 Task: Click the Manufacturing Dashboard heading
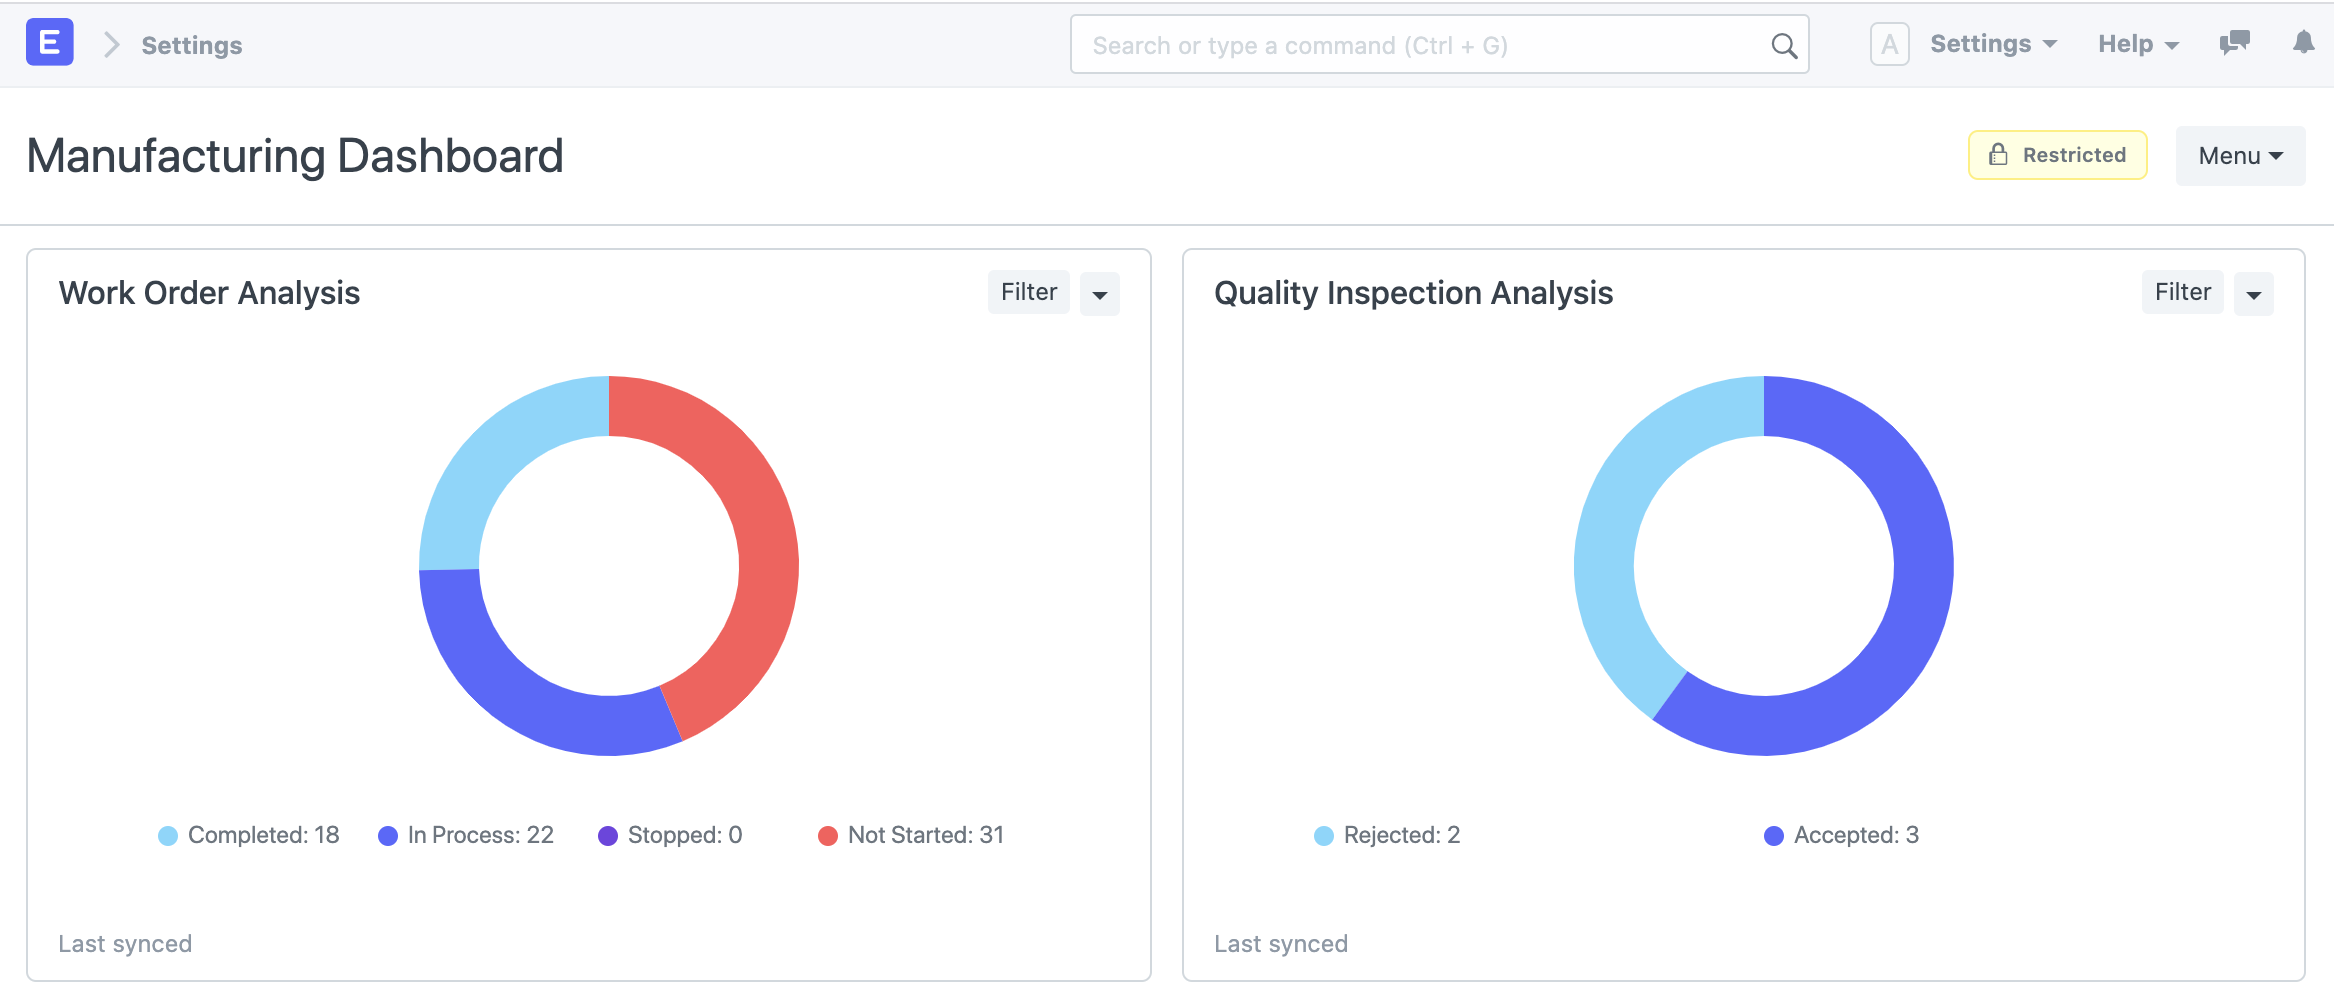pyautogui.click(x=295, y=156)
